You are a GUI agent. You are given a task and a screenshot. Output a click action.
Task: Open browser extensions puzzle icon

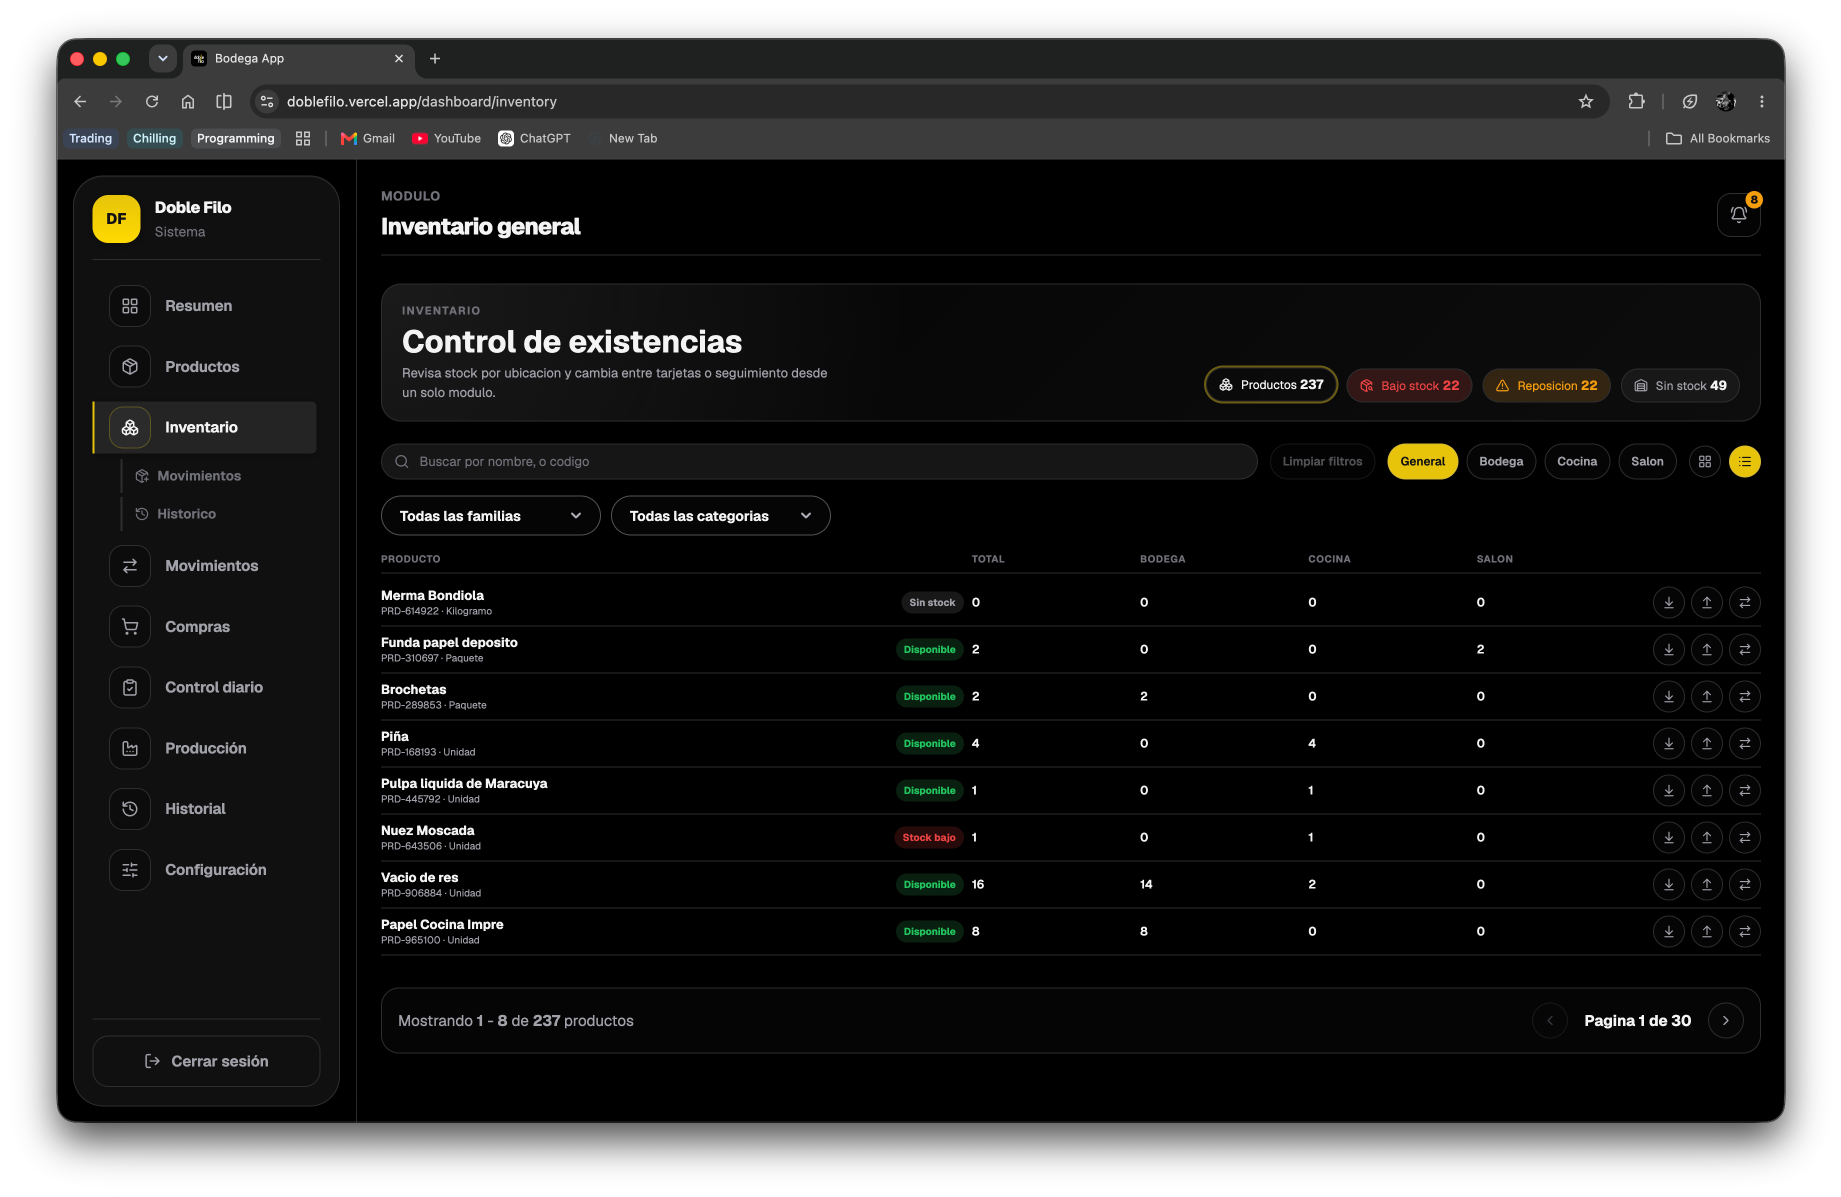click(x=1636, y=102)
